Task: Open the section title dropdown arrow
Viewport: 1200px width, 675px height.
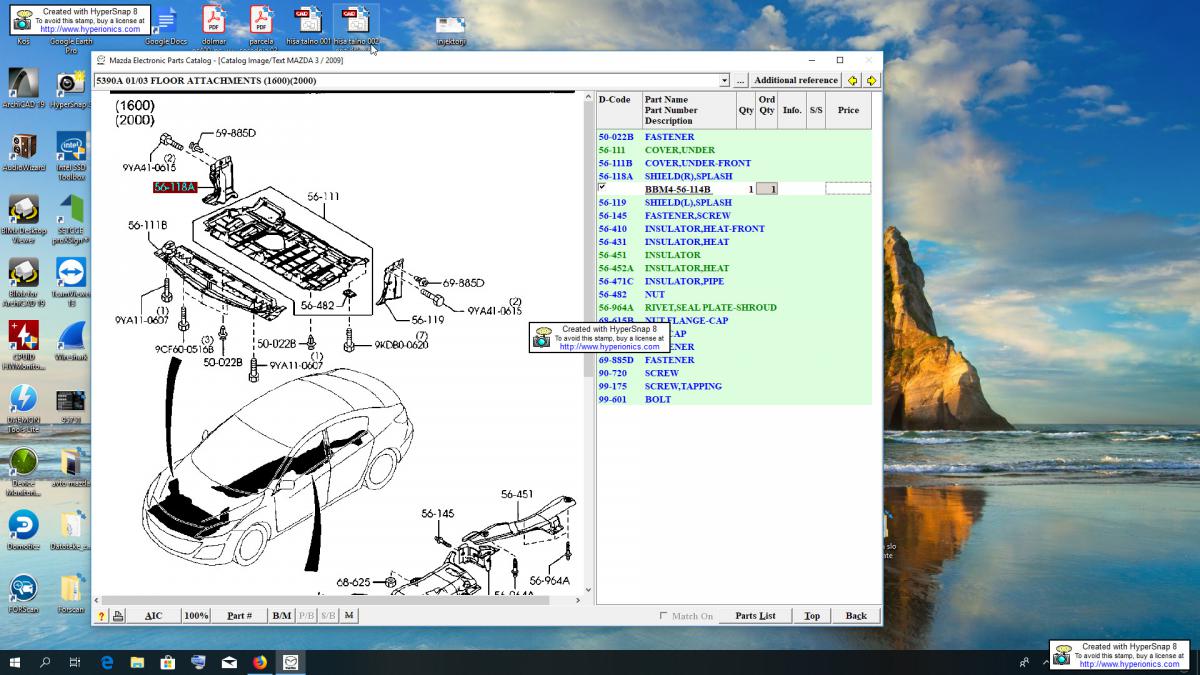Action: pyautogui.click(x=724, y=80)
